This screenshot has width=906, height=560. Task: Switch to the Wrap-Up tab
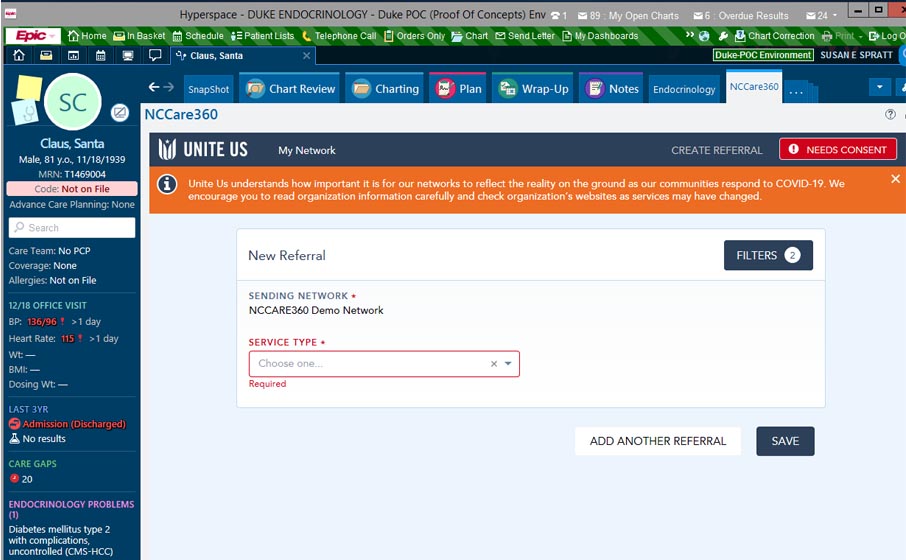pos(533,89)
